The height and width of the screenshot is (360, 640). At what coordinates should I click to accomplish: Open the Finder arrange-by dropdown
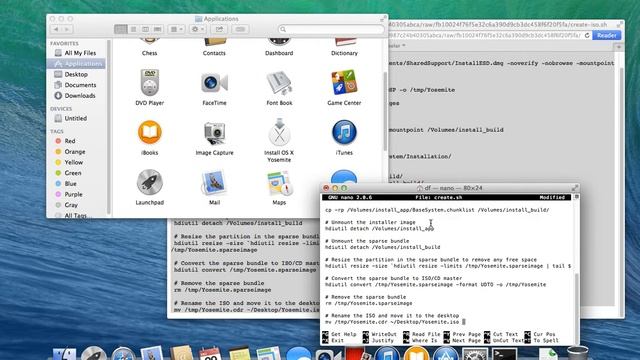[x=177, y=29]
